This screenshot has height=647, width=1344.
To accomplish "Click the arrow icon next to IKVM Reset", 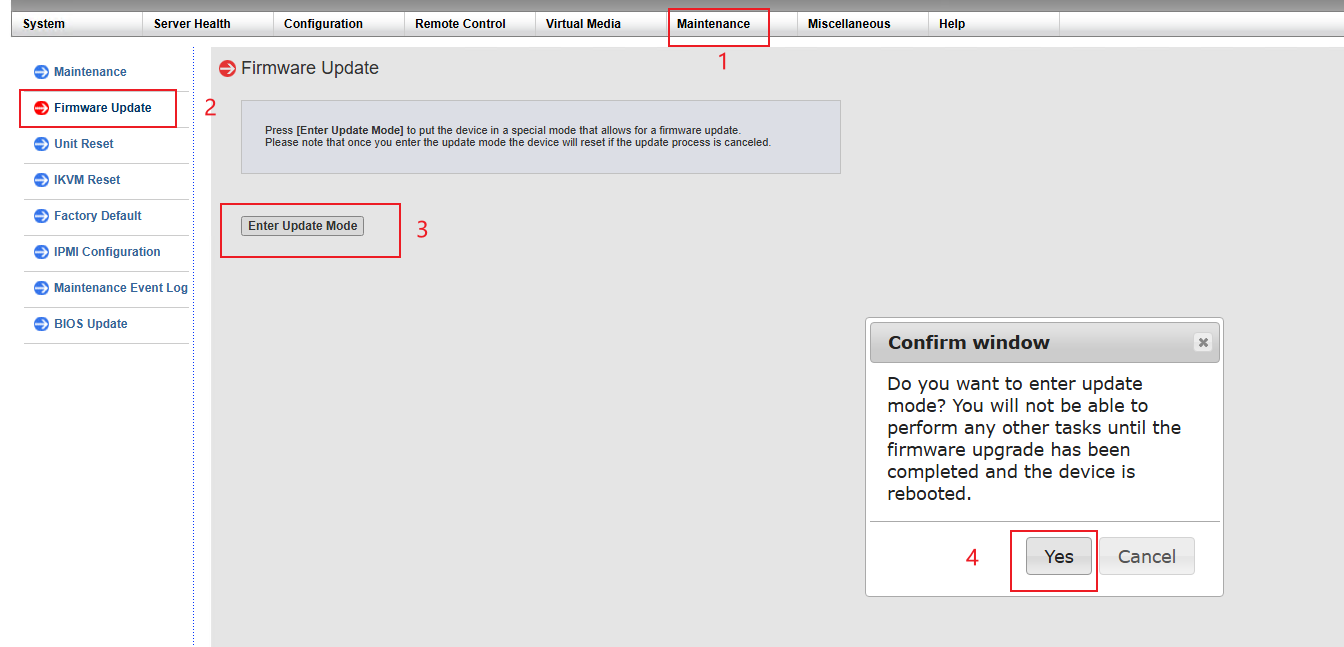I will [41, 180].
